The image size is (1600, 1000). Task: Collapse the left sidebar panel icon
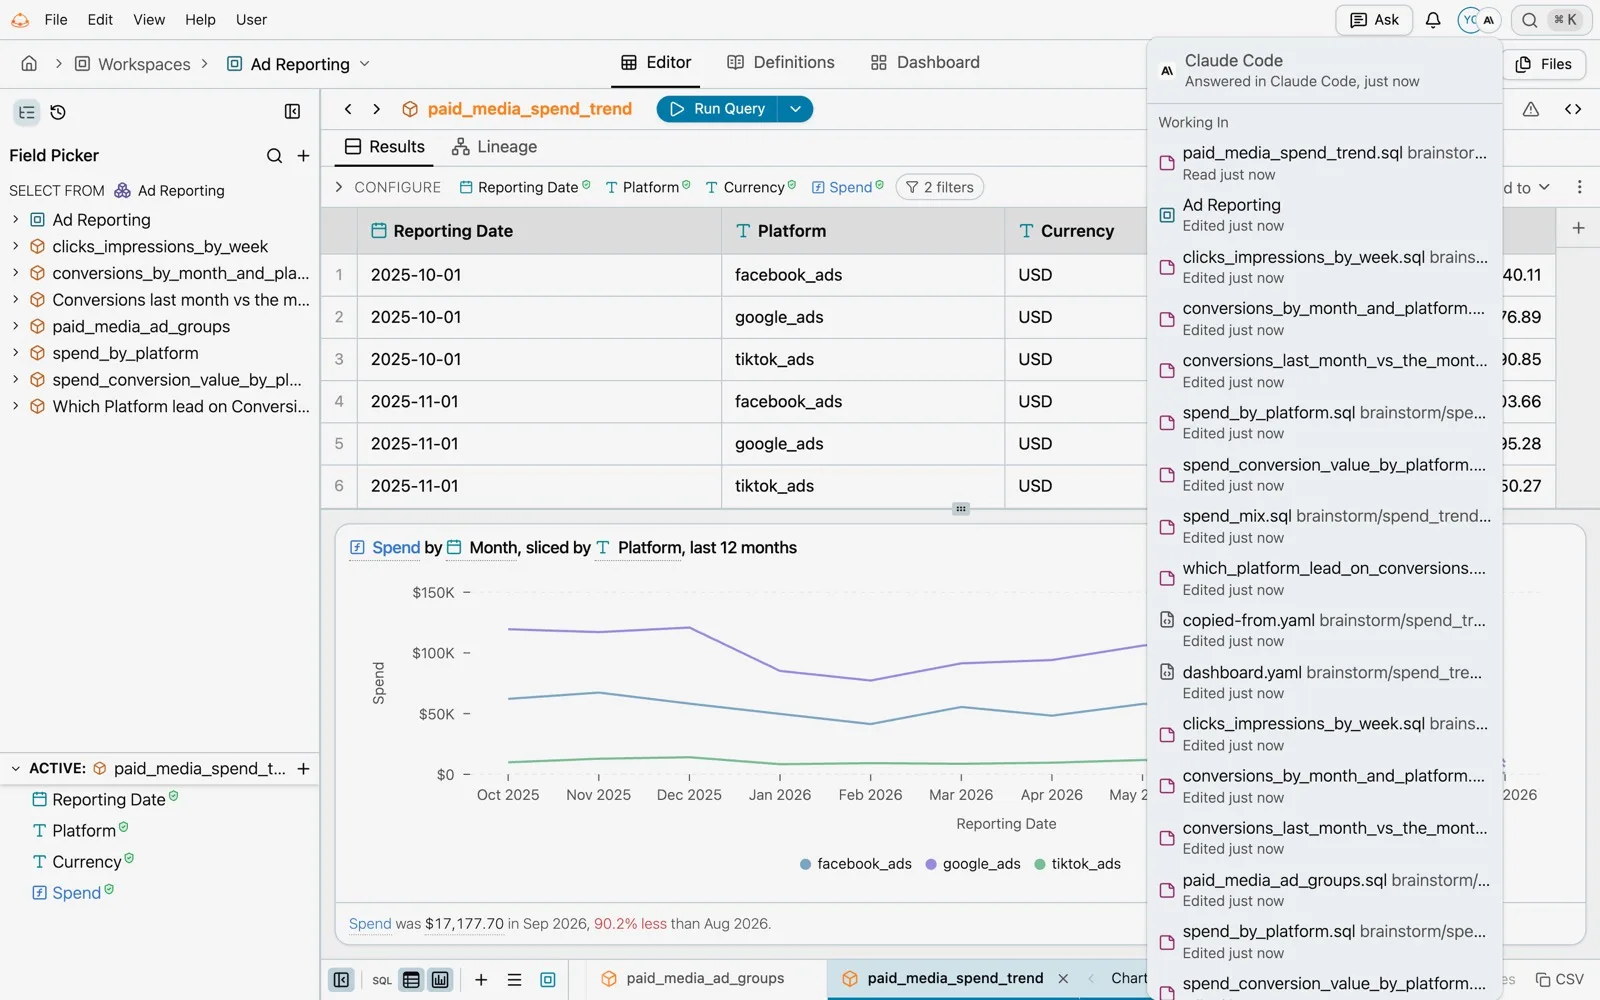point(292,112)
